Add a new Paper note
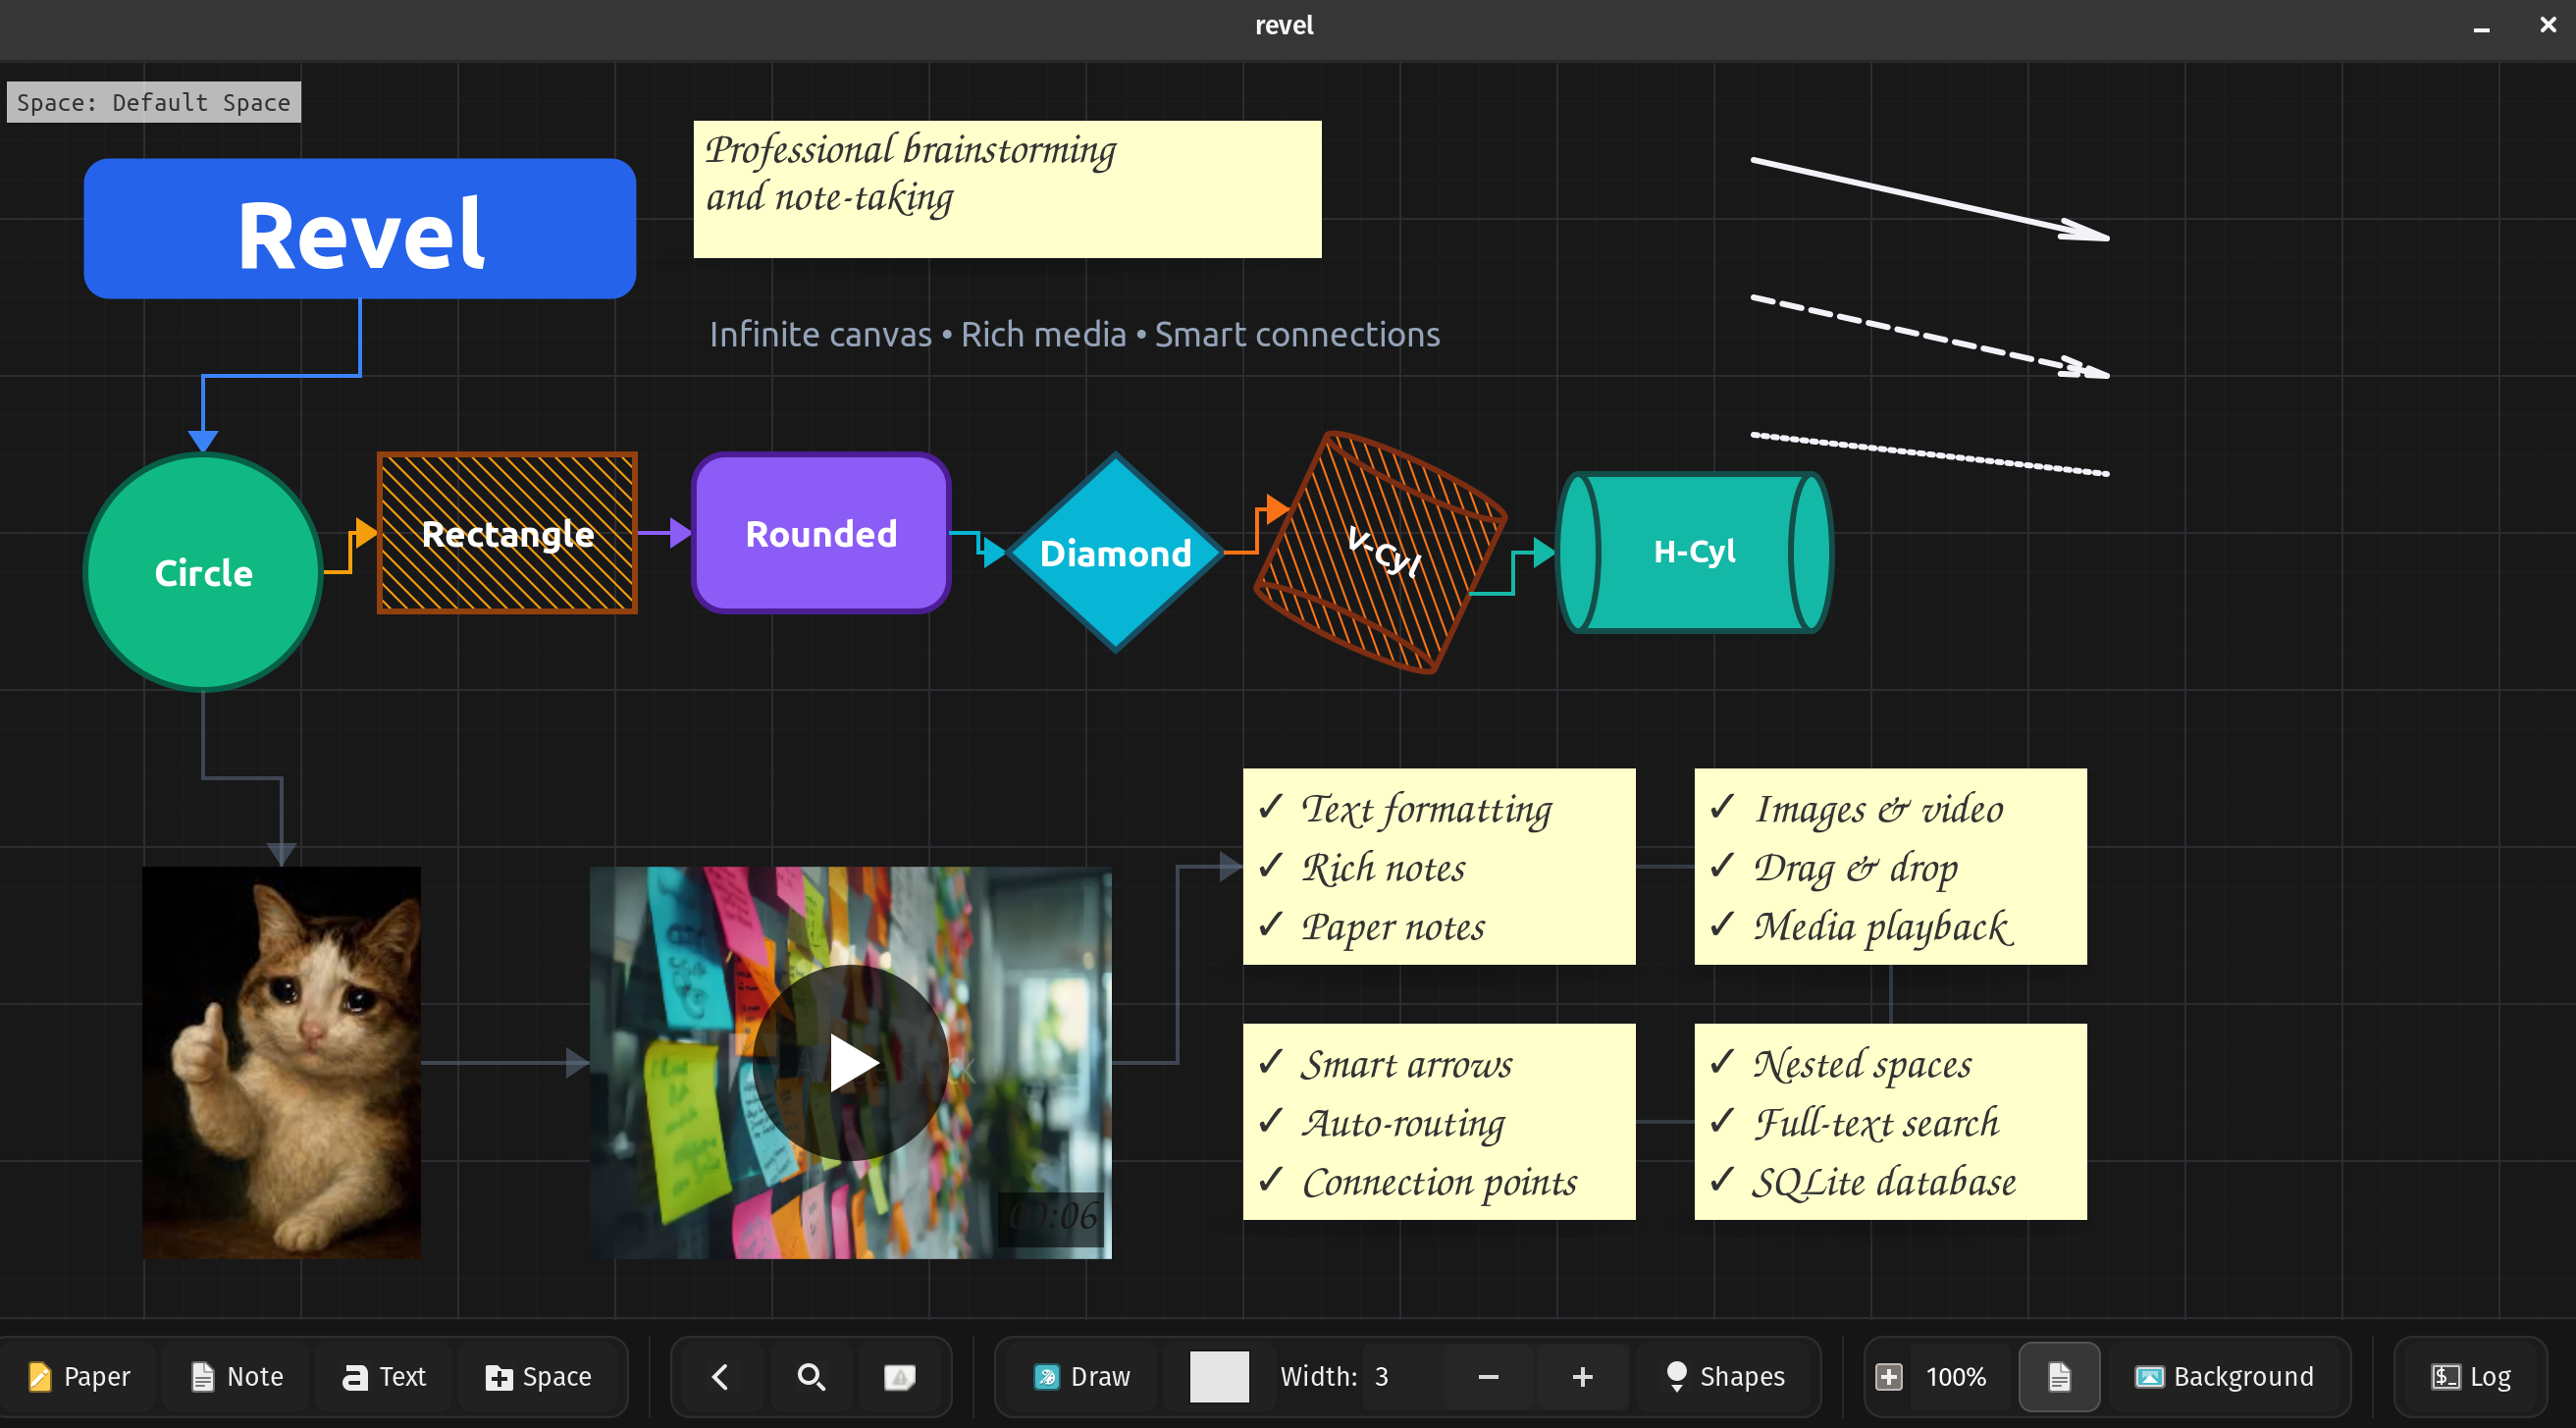This screenshot has height=1428, width=2576. coord(80,1377)
